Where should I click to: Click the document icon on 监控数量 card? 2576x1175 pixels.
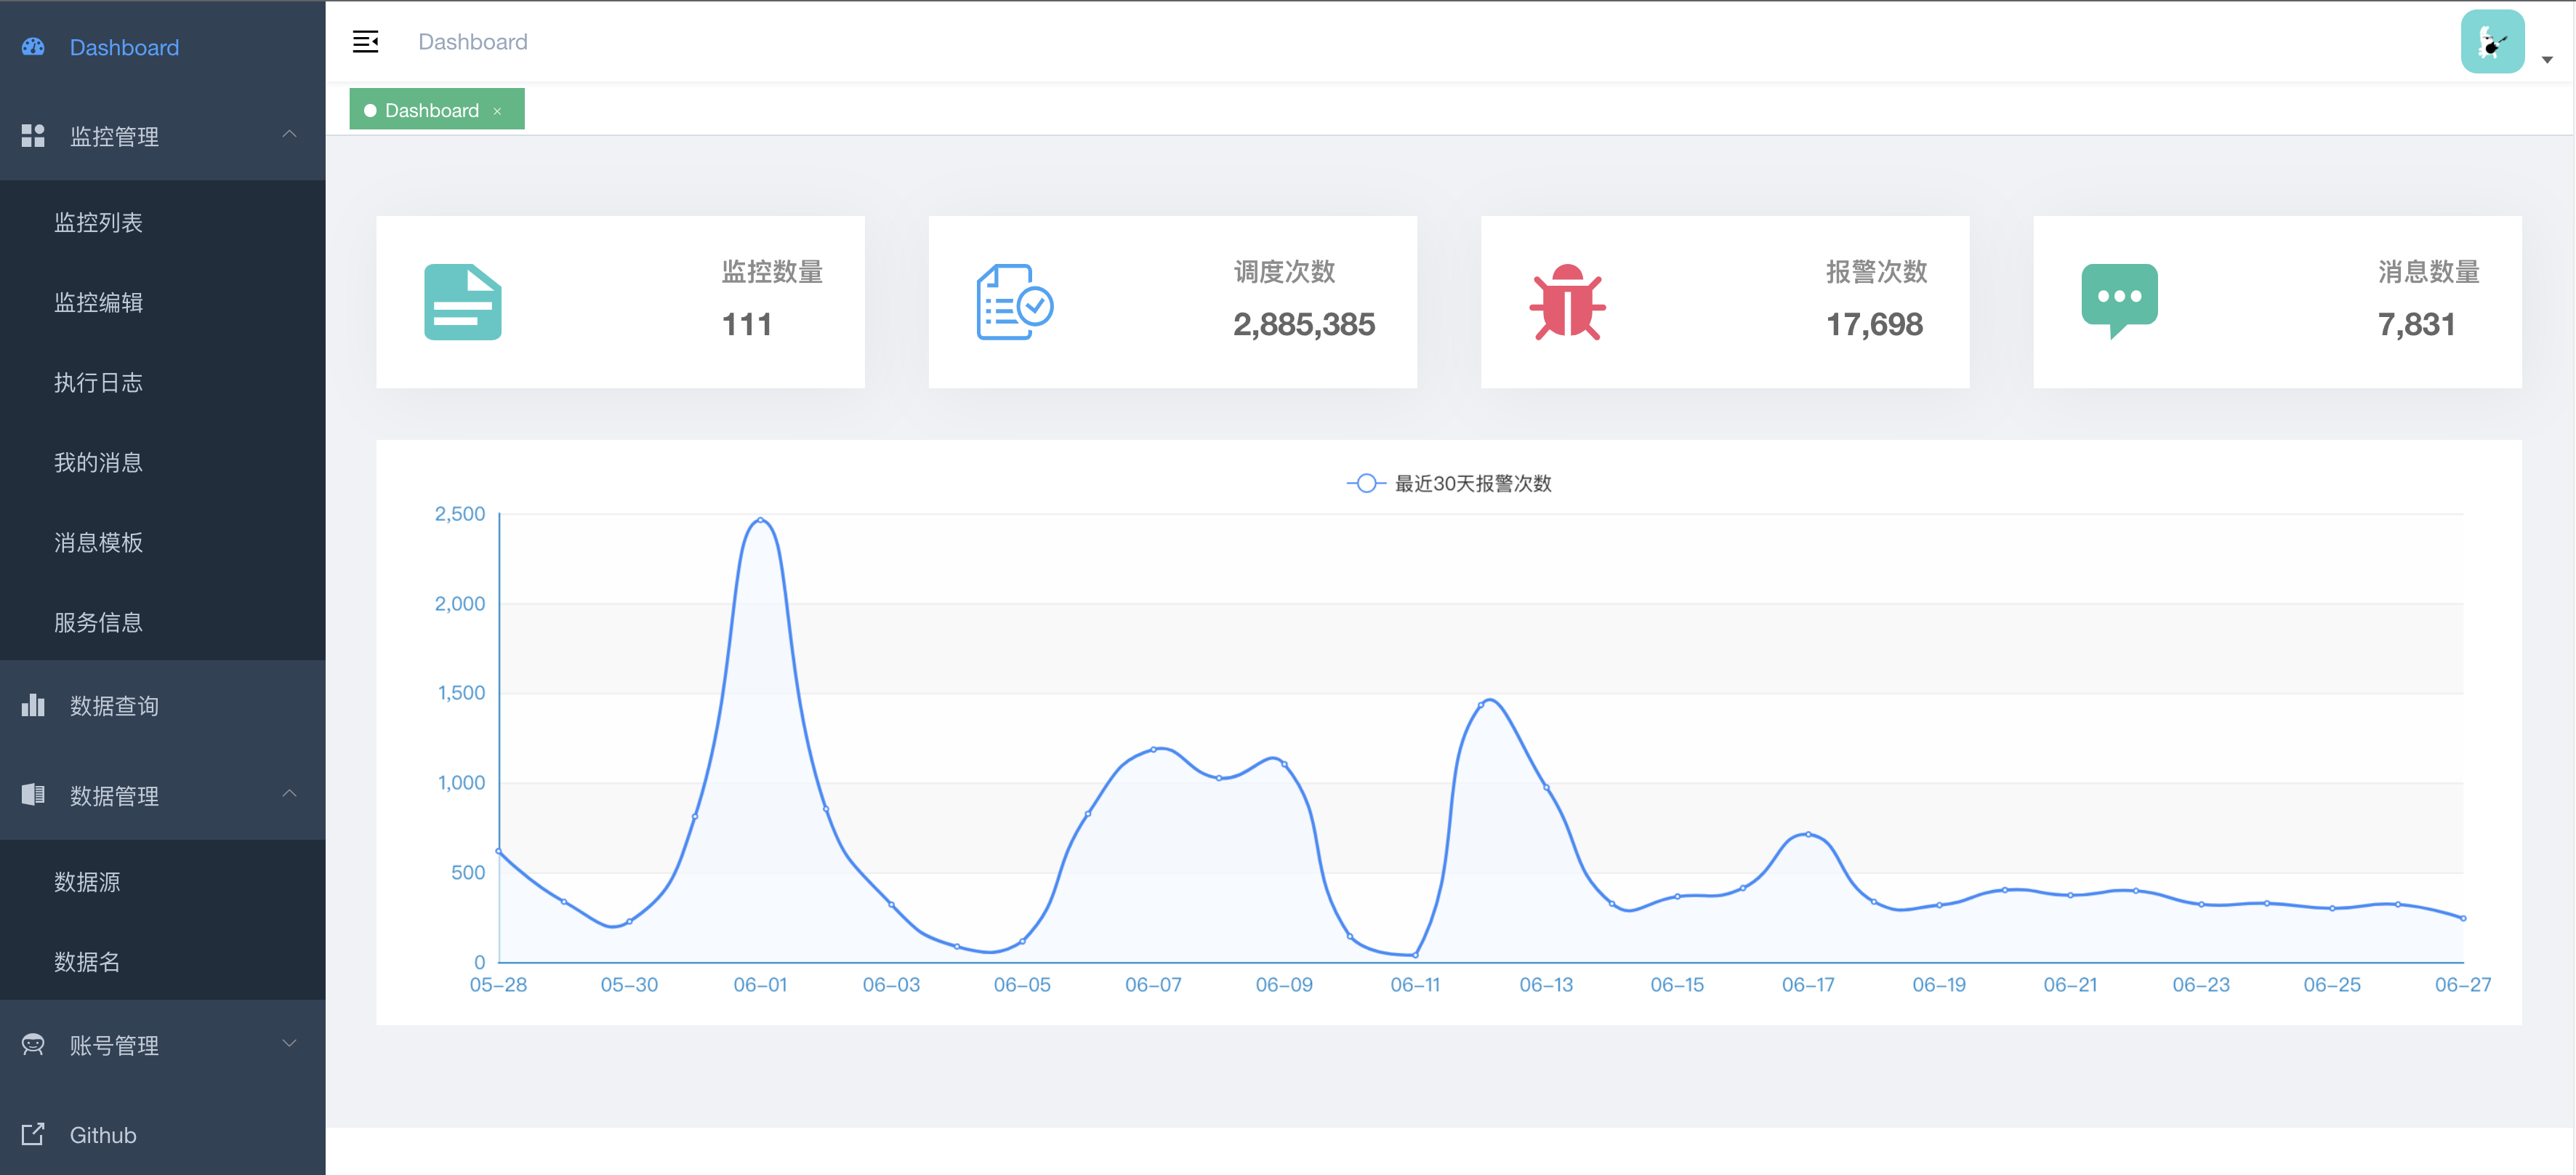462,302
